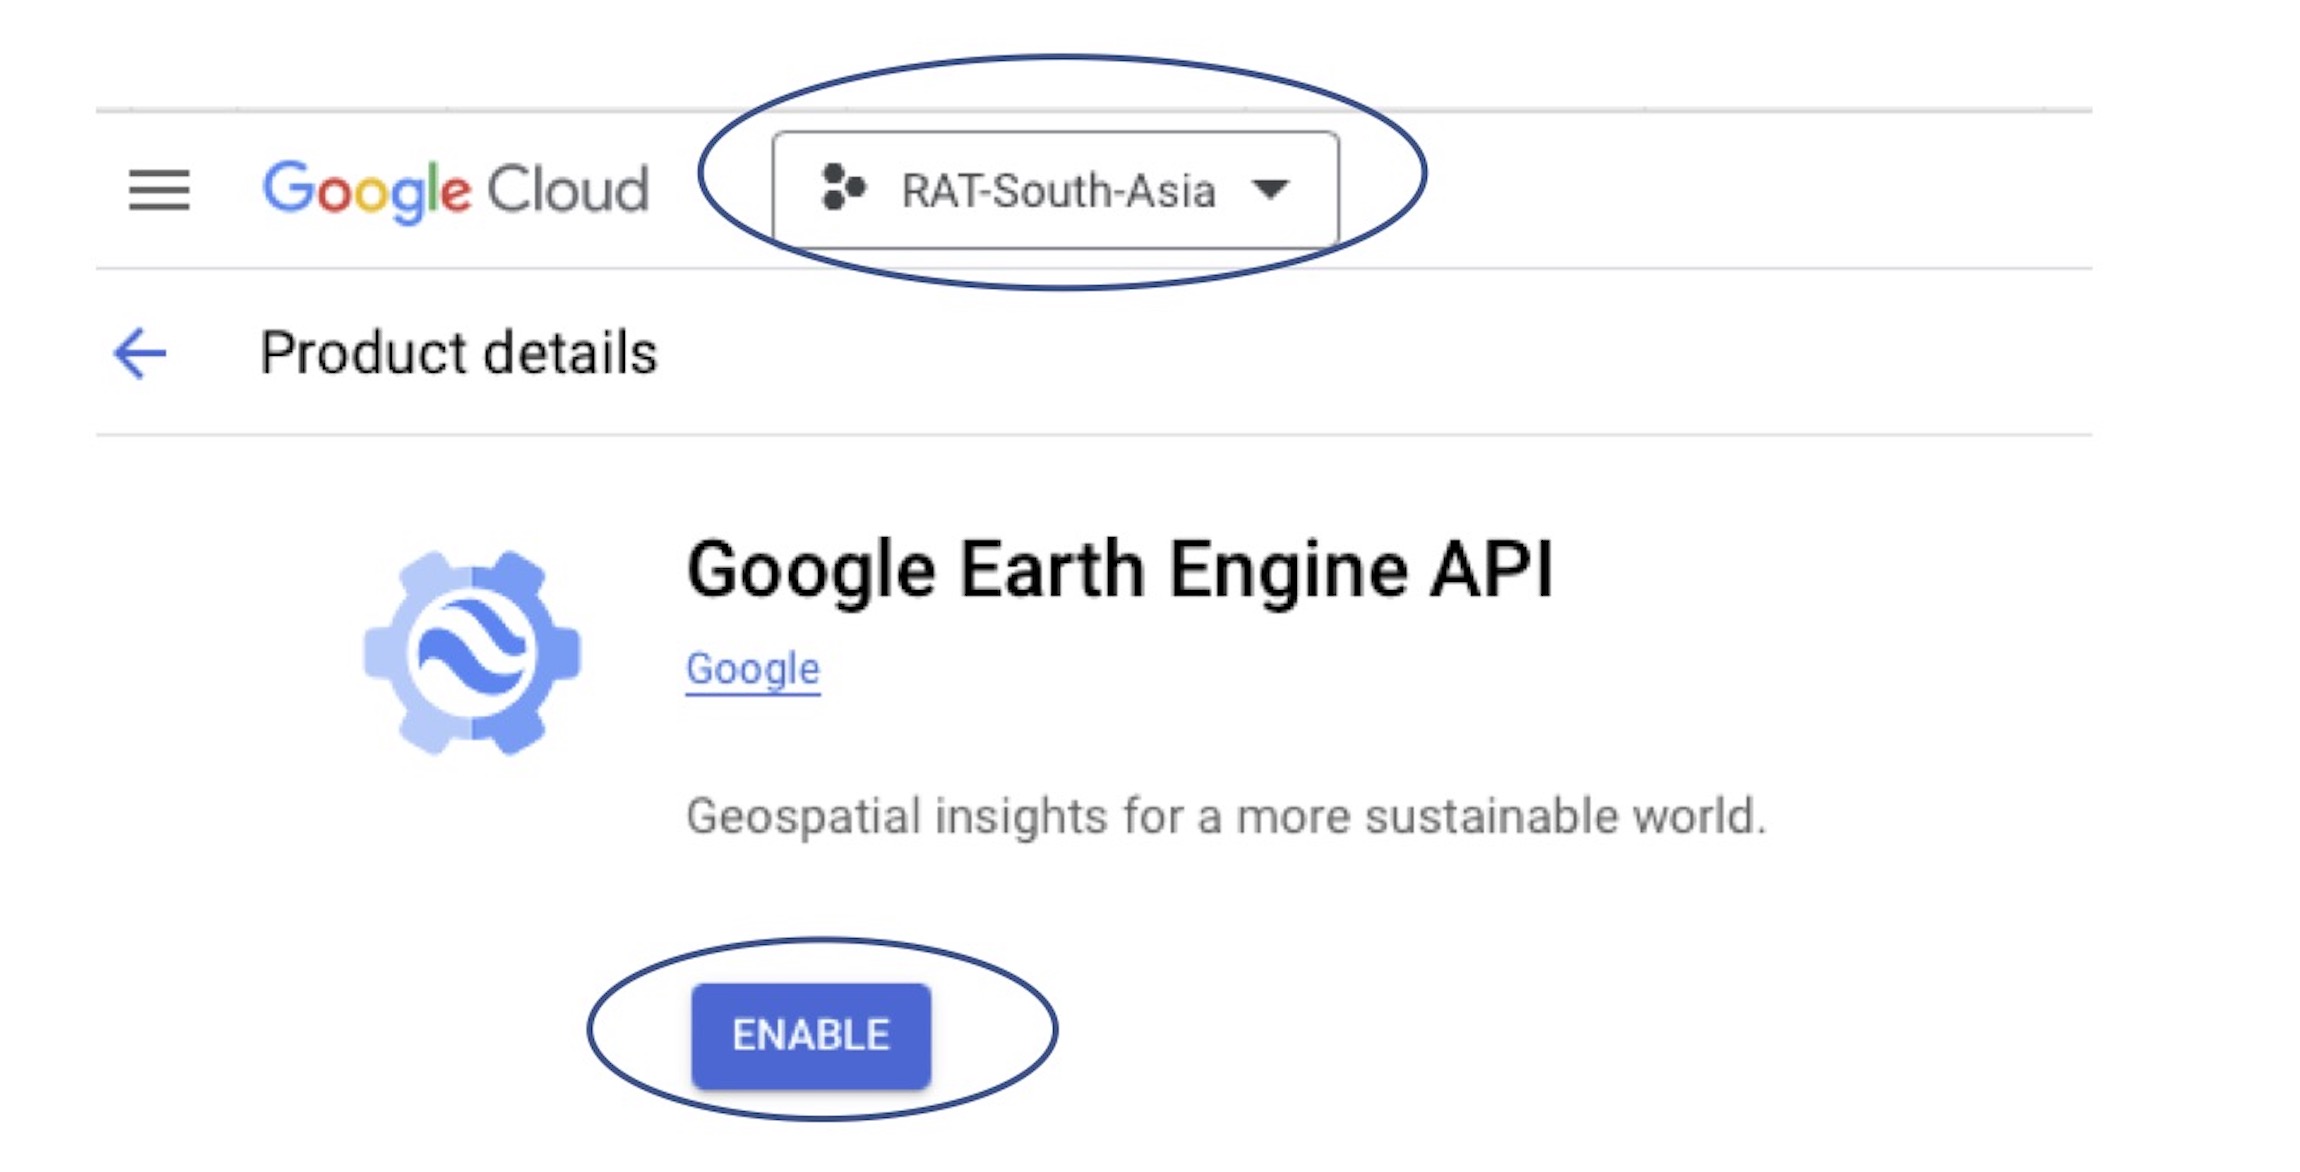Image resolution: width=2300 pixels, height=1172 pixels.
Task: Click the Google Cloud logo
Action: [x=456, y=190]
